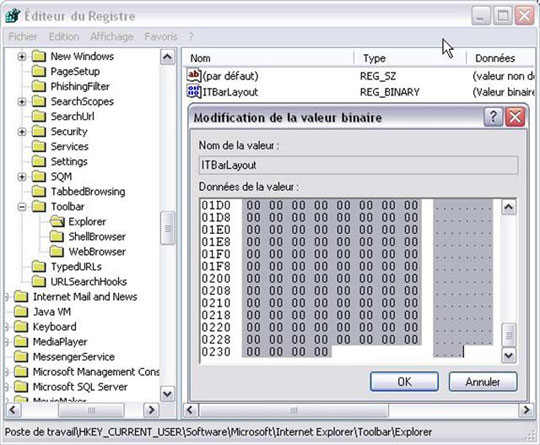Click the tree pane scroll down arrow
540x445 pixels.
[167, 393]
